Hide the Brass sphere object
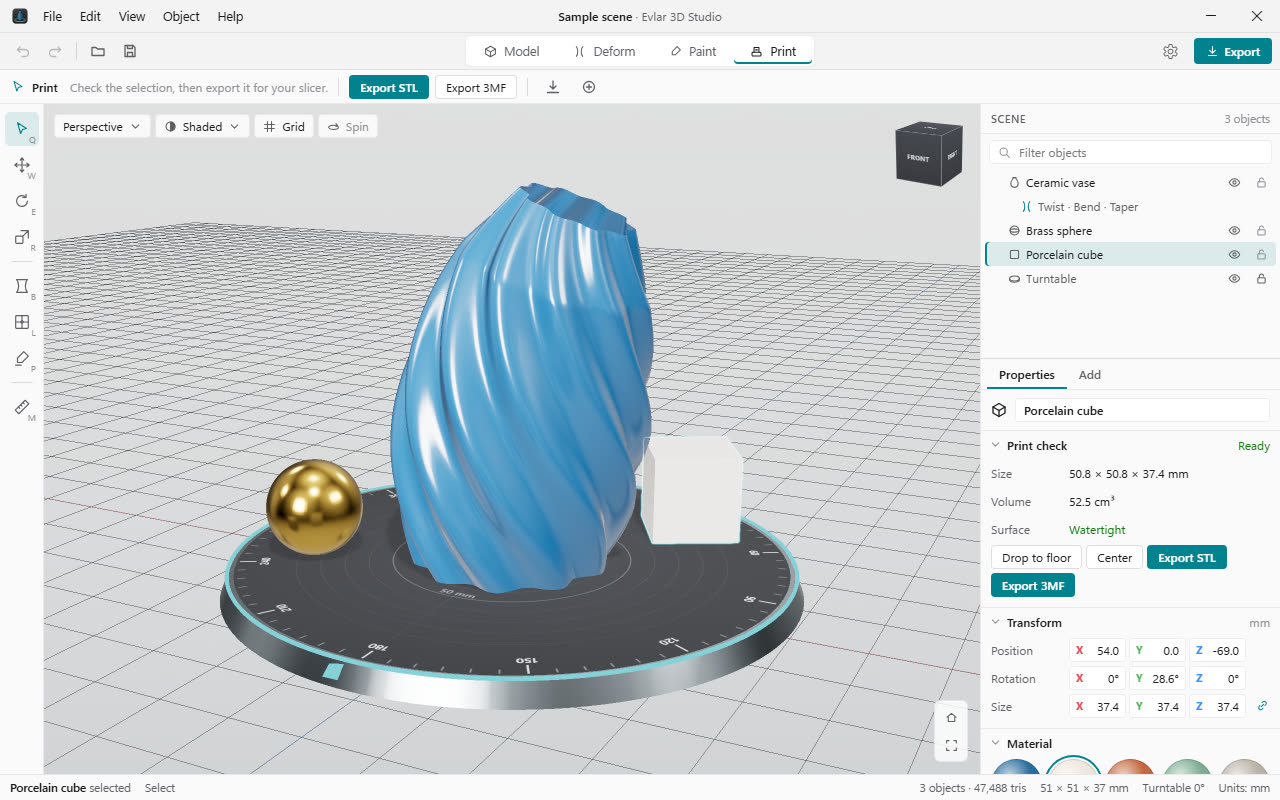 pyautogui.click(x=1234, y=231)
